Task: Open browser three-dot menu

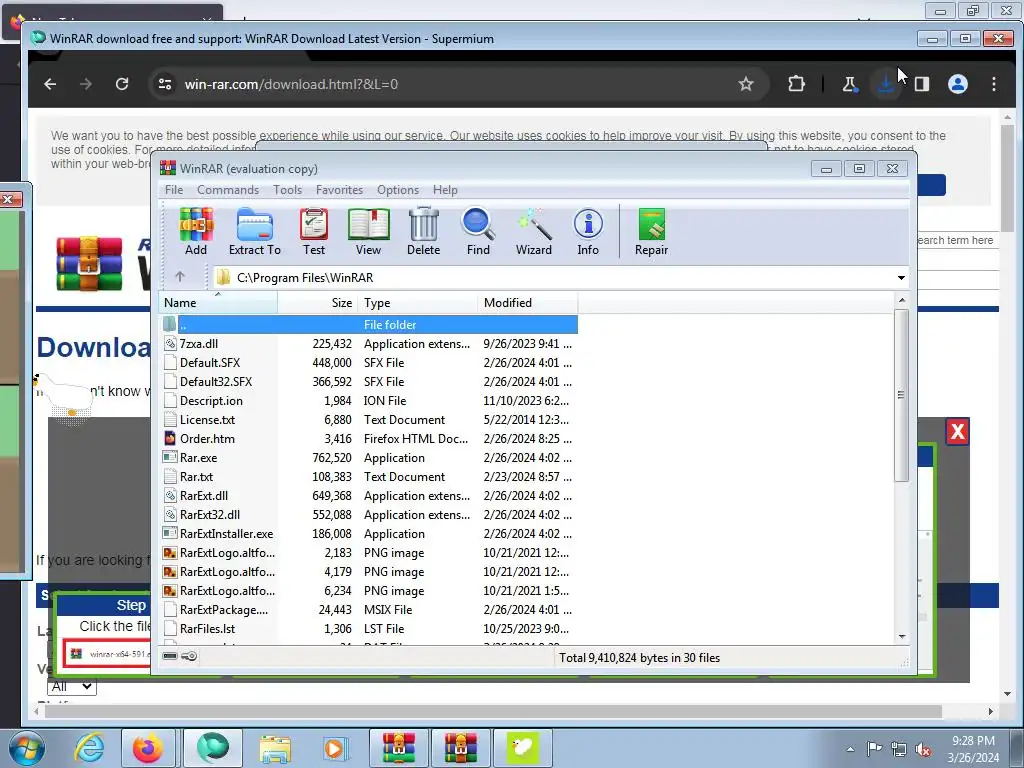Action: [x=994, y=84]
